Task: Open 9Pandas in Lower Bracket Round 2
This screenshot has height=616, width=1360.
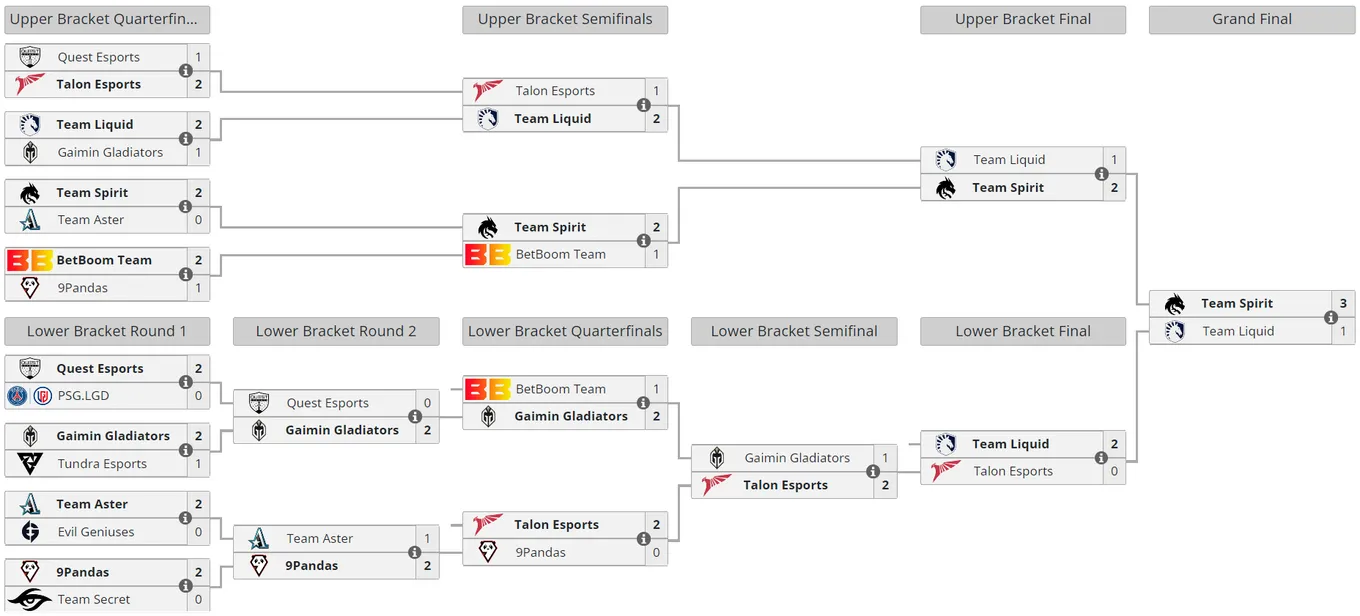Action: (311, 566)
